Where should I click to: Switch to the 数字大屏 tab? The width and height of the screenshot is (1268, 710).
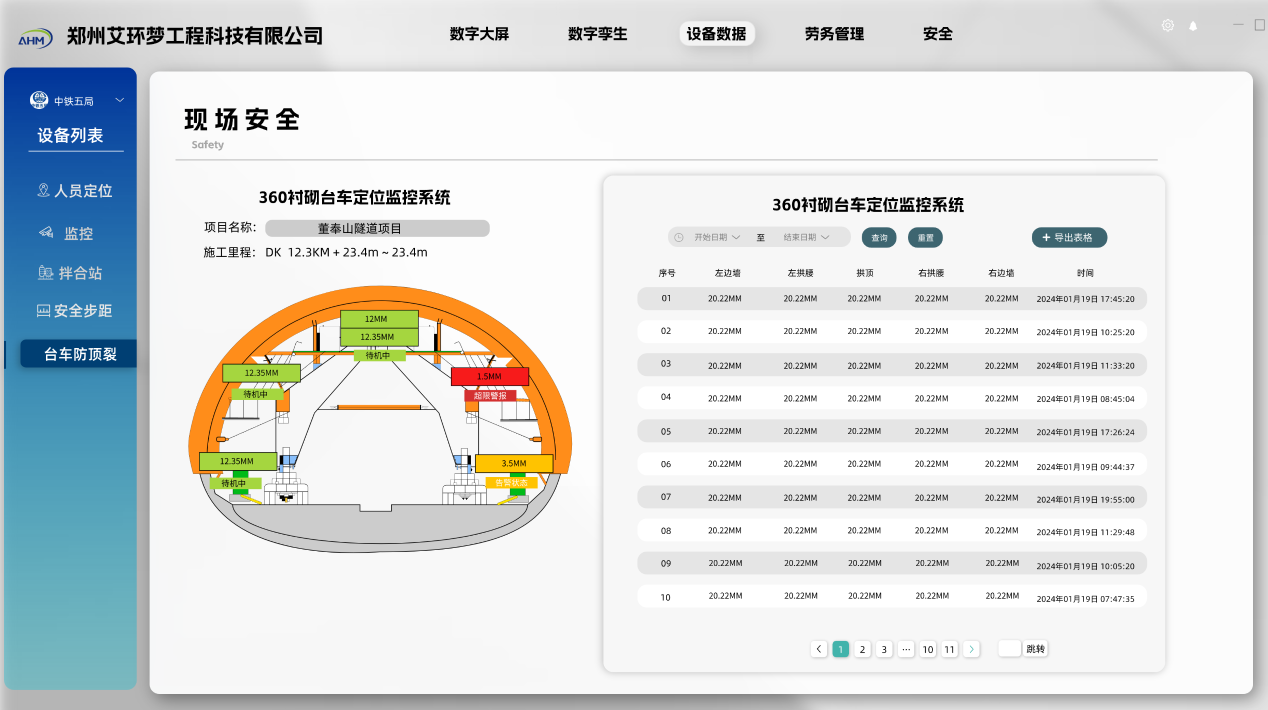(479, 34)
